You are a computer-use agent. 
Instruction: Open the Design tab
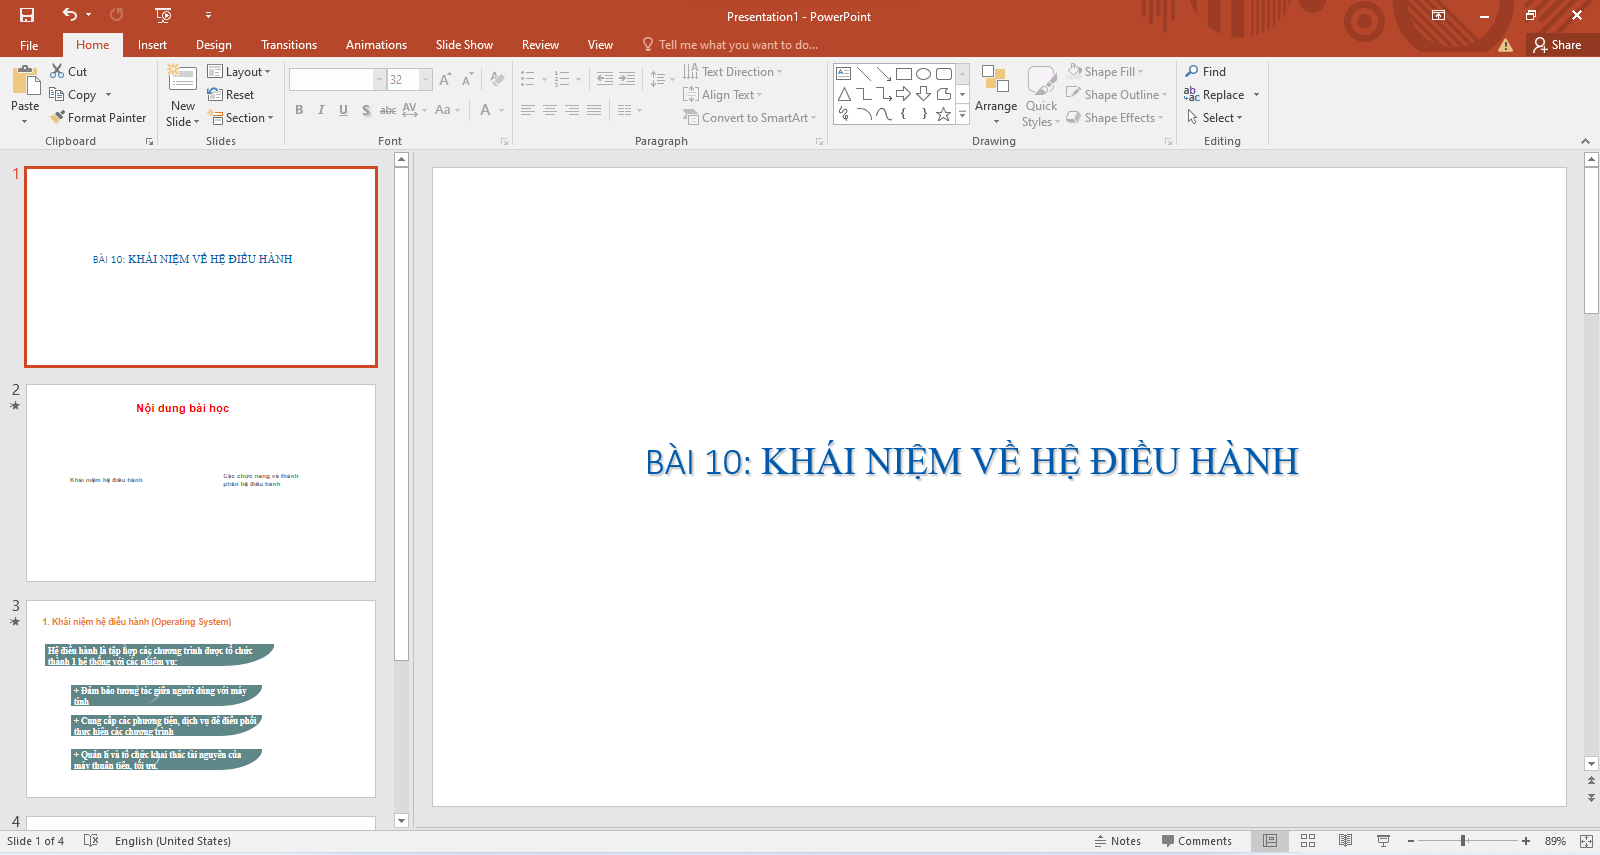213,45
